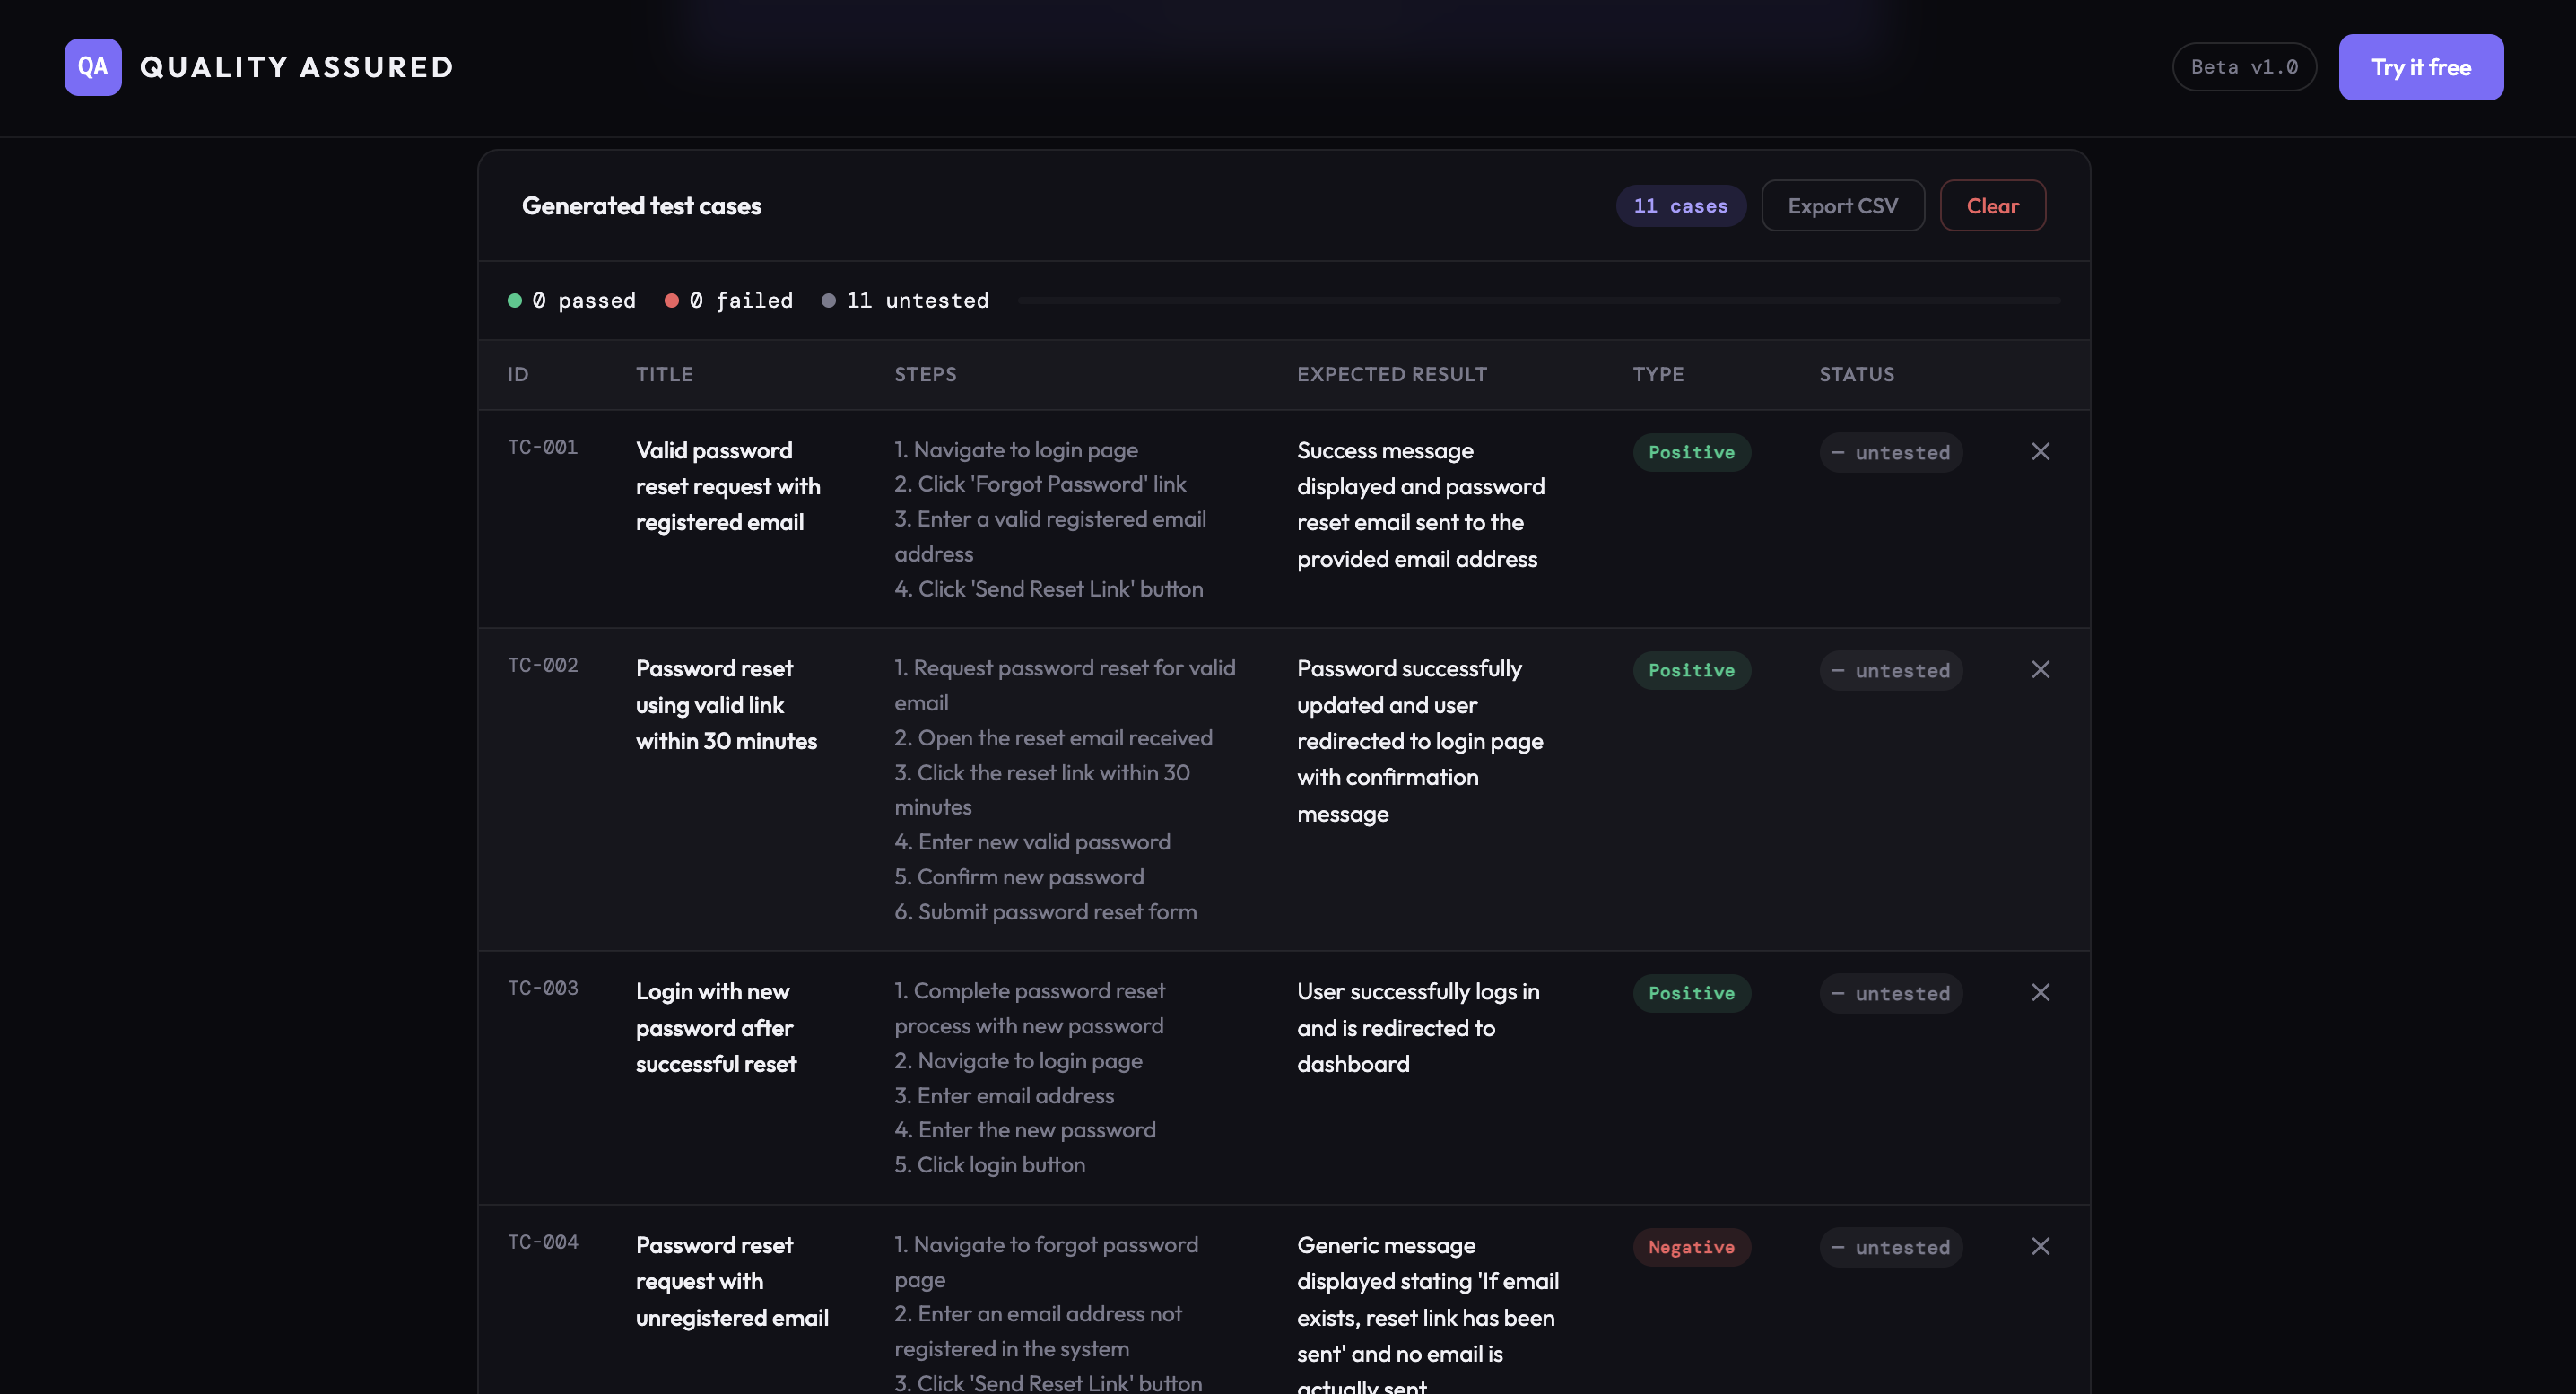Remove test case TC-001 with X icon
This screenshot has height=1394, width=2576.
pyautogui.click(x=2040, y=452)
